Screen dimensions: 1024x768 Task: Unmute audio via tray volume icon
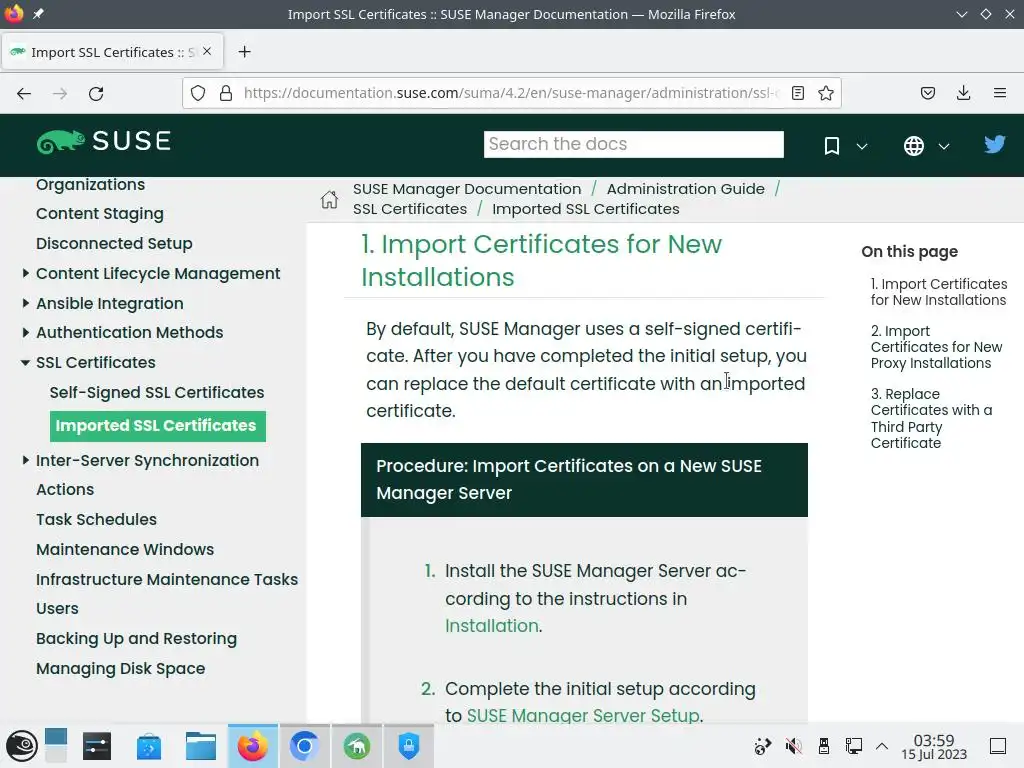[x=793, y=746]
